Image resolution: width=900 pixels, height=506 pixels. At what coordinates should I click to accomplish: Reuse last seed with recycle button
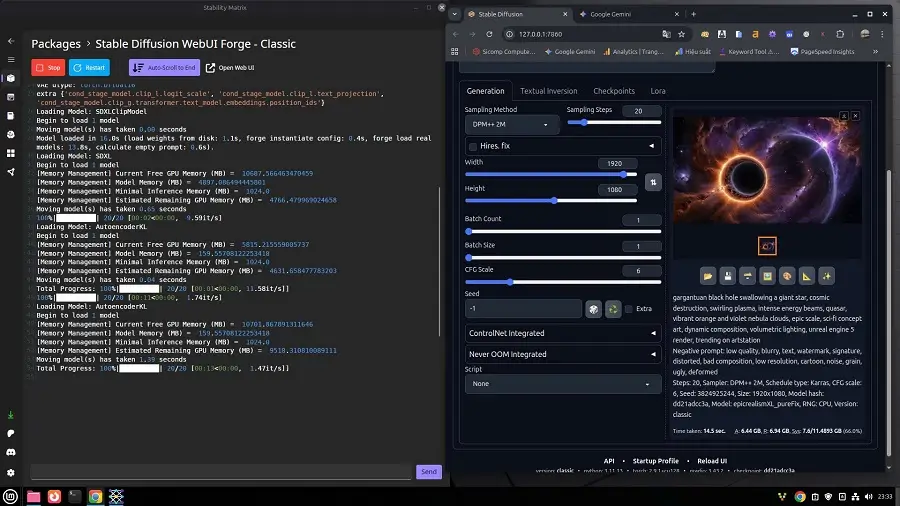[613, 309]
